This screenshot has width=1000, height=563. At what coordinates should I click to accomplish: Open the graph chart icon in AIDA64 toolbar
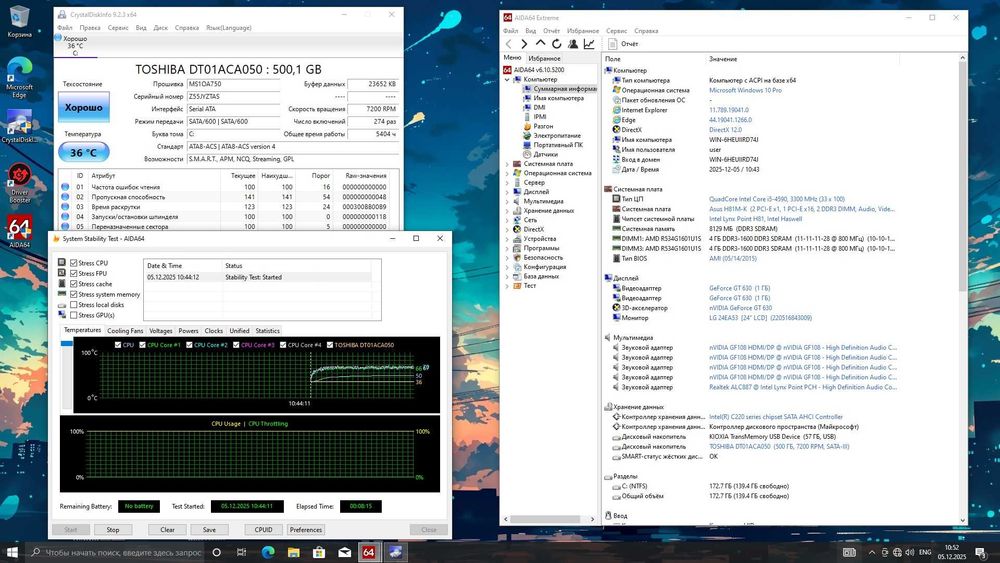tap(589, 44)
